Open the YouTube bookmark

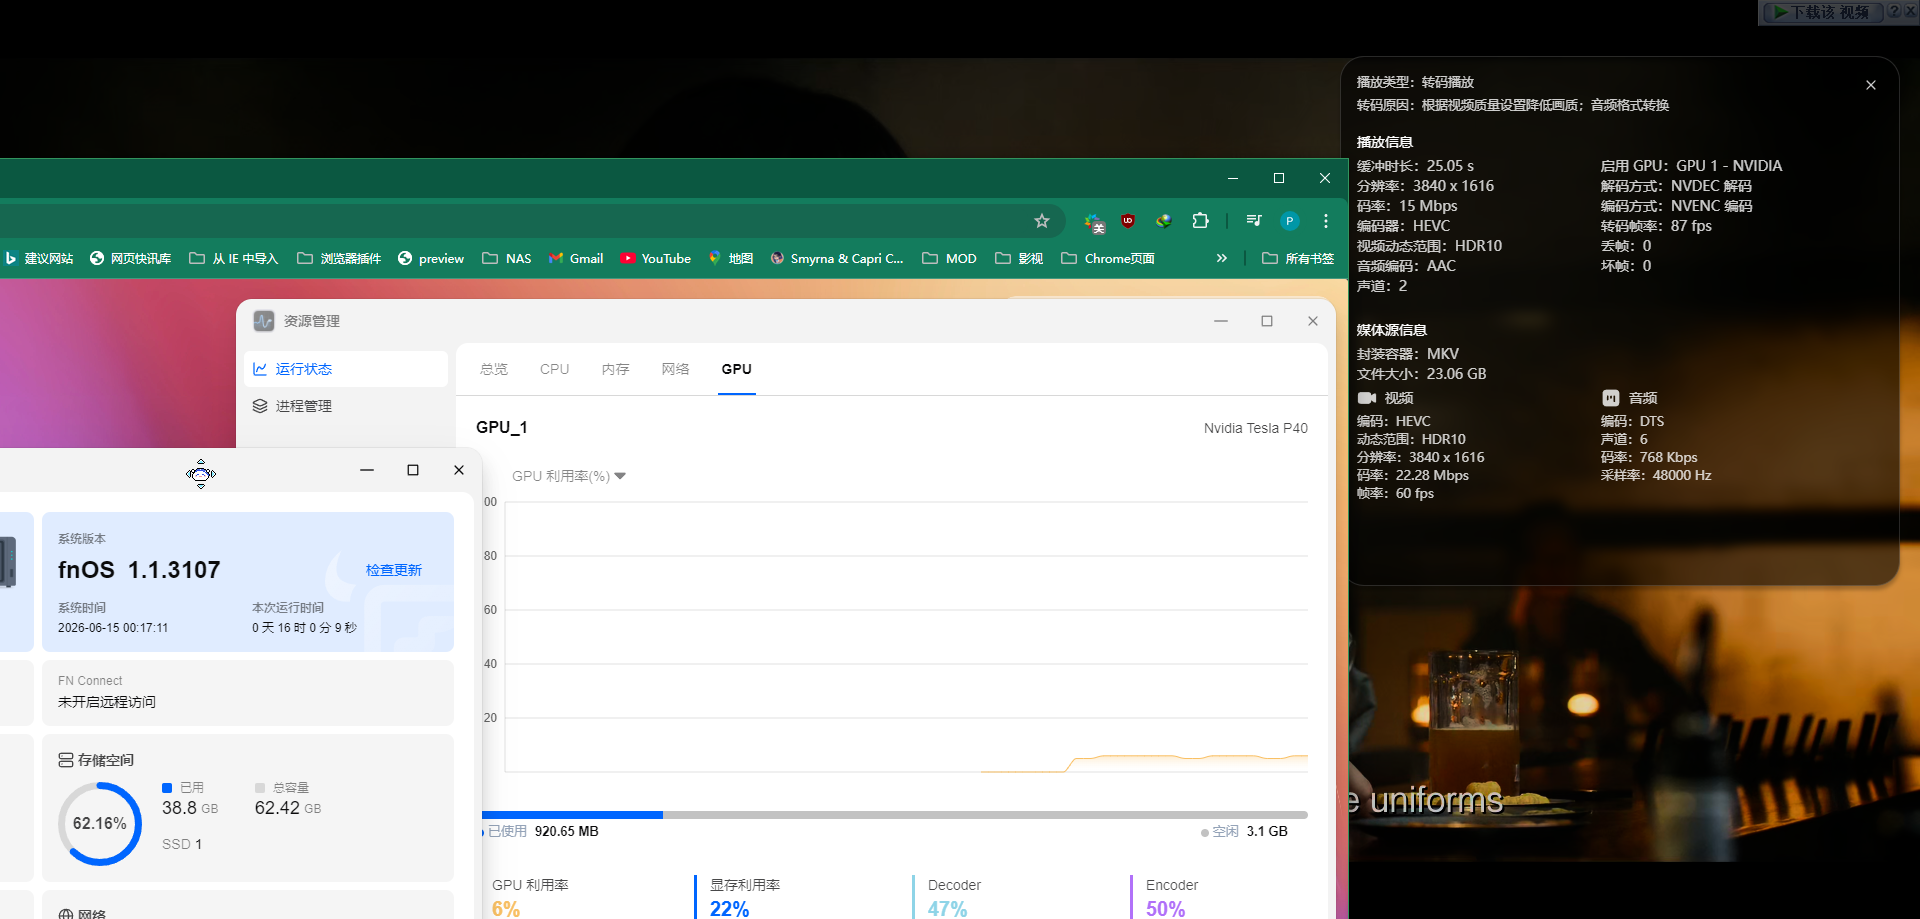(x=655, y=258)
